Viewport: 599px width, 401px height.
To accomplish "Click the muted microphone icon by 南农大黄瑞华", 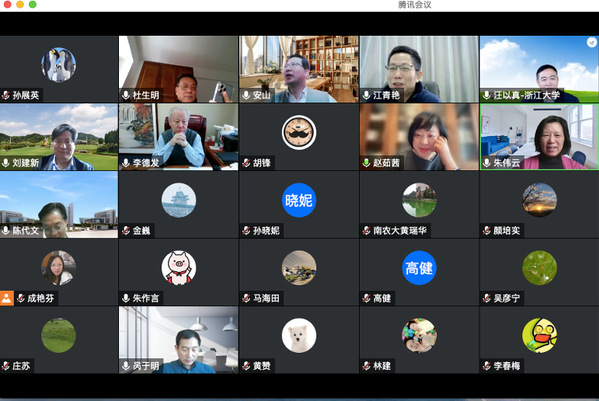I will (366, 231).
